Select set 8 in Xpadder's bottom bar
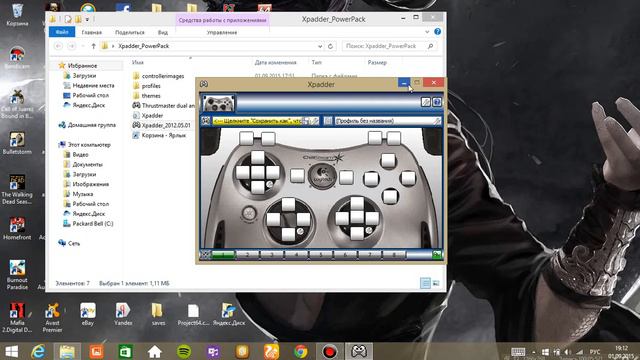Image resolution: width=640 pixels, height=360 pixels. 394,255
